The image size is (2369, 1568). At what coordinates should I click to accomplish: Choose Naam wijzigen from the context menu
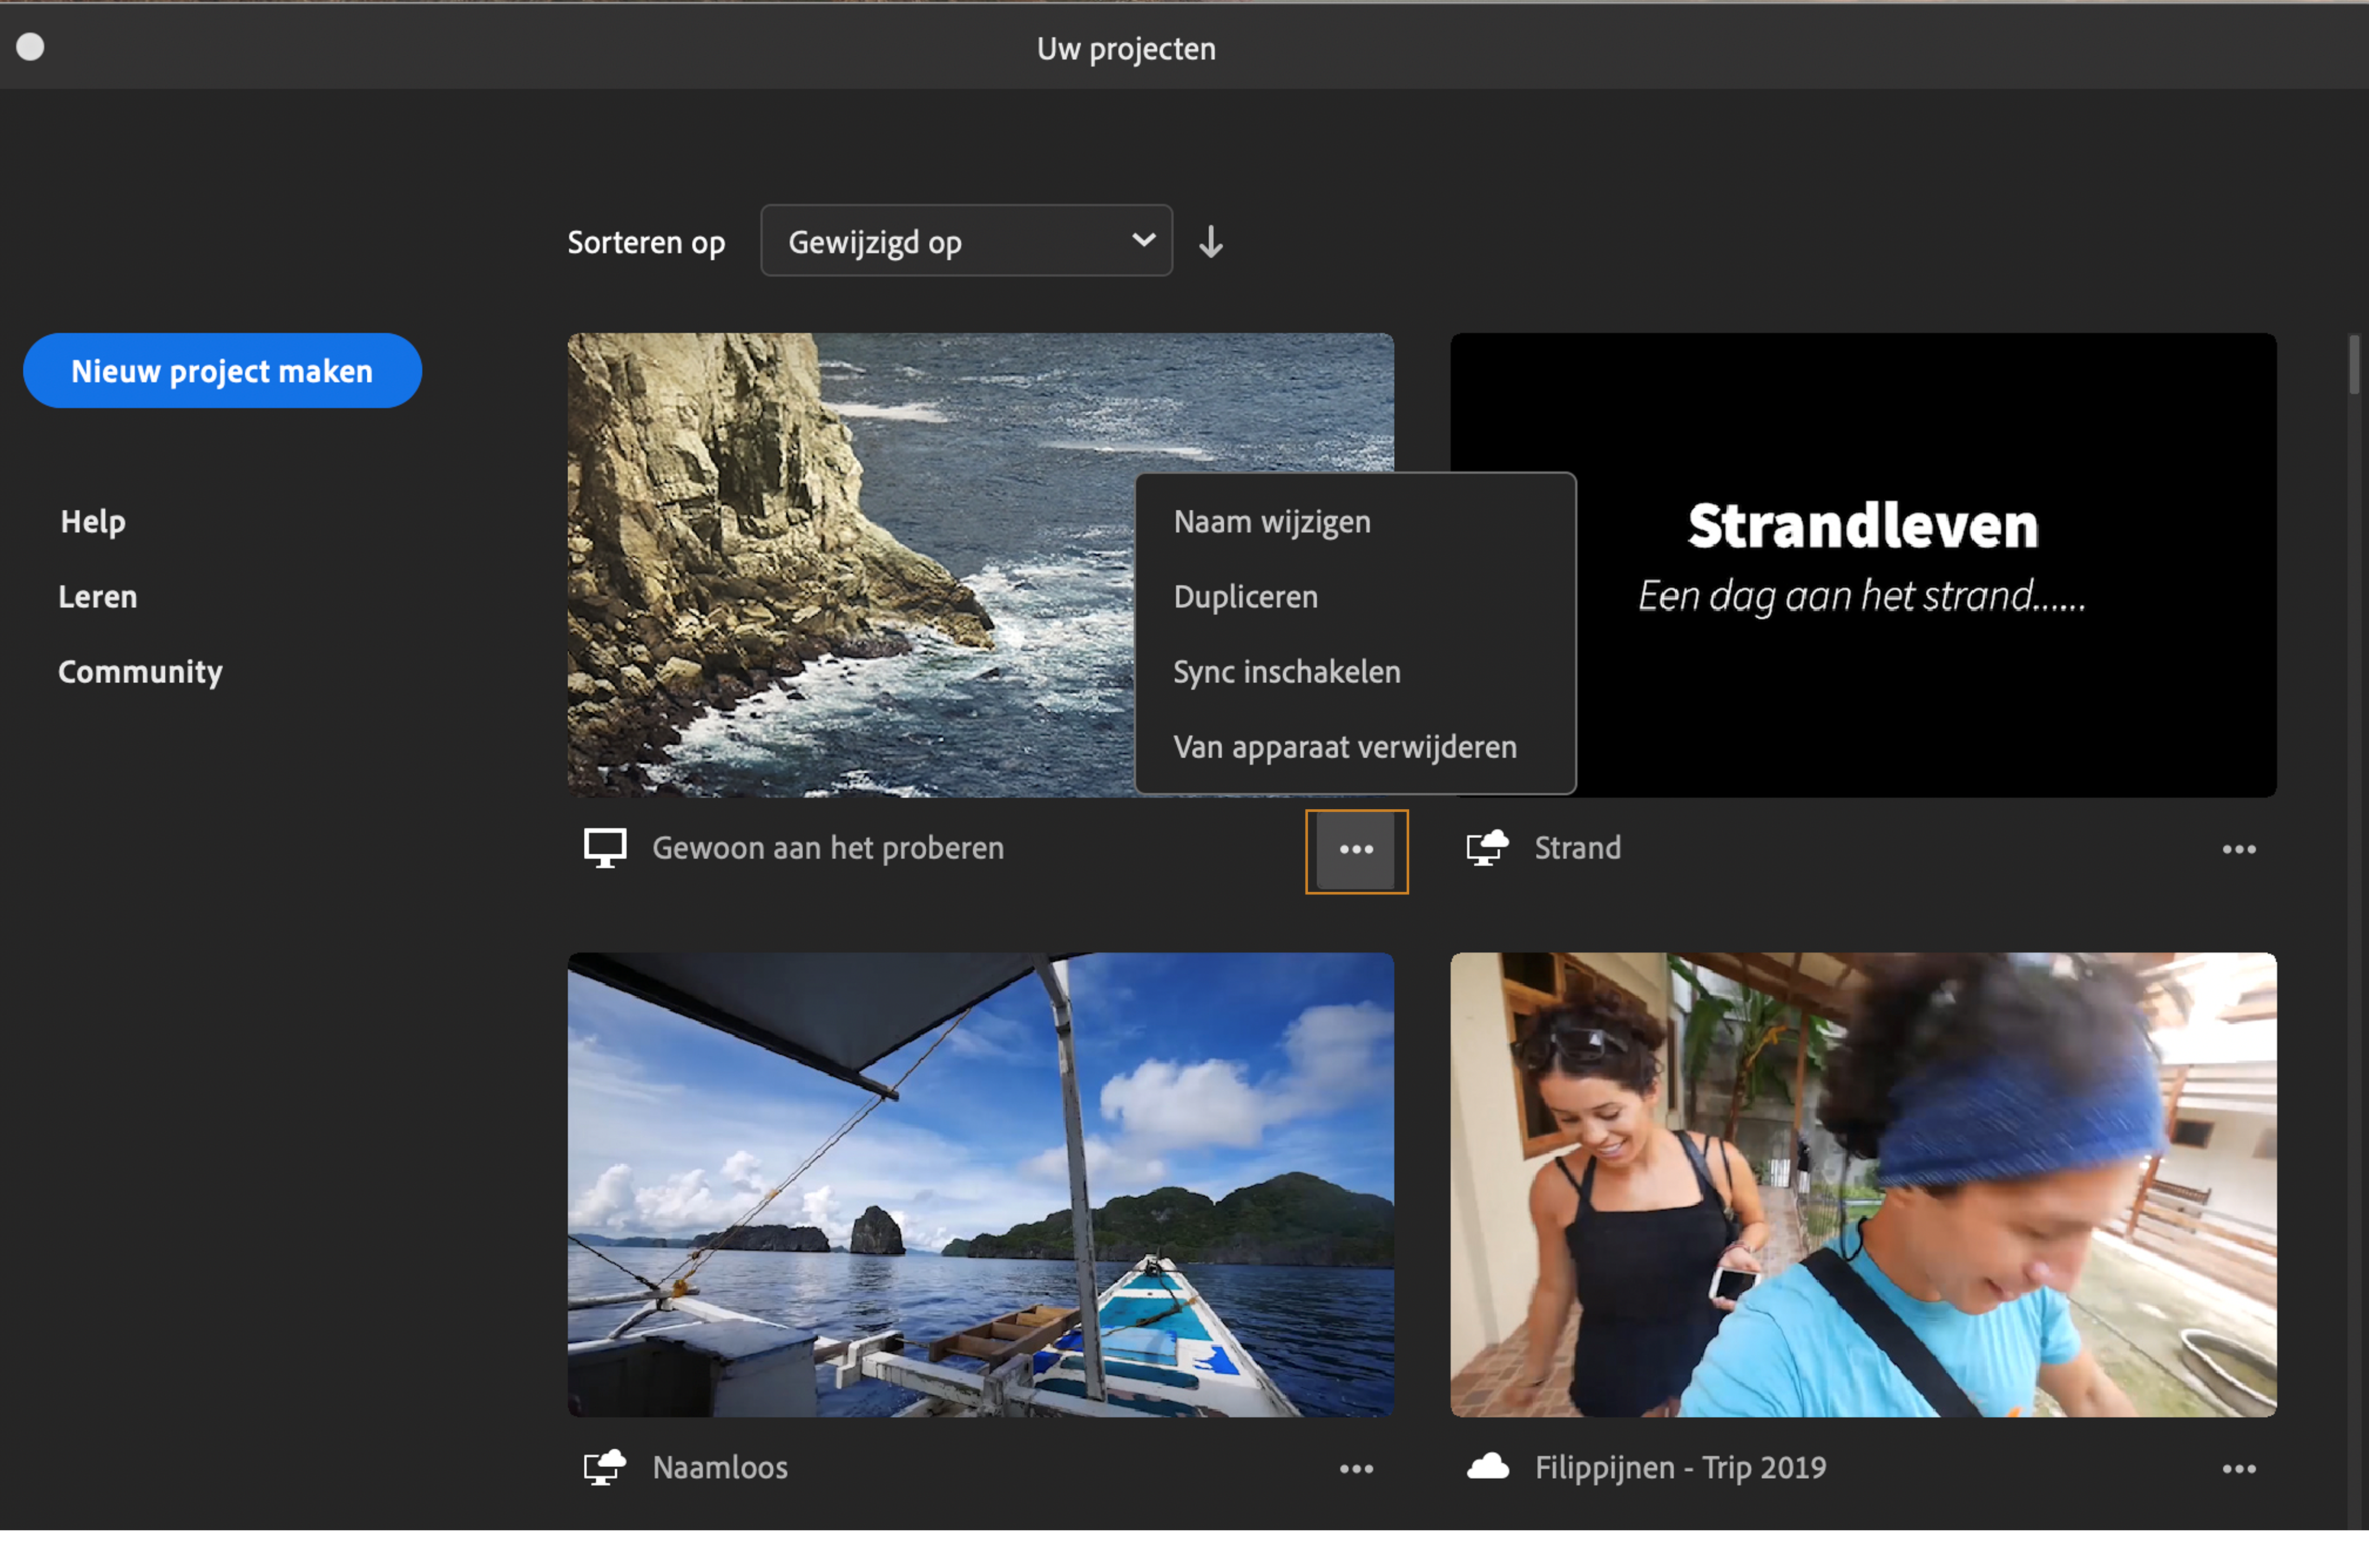click(x=1271, y=522)
